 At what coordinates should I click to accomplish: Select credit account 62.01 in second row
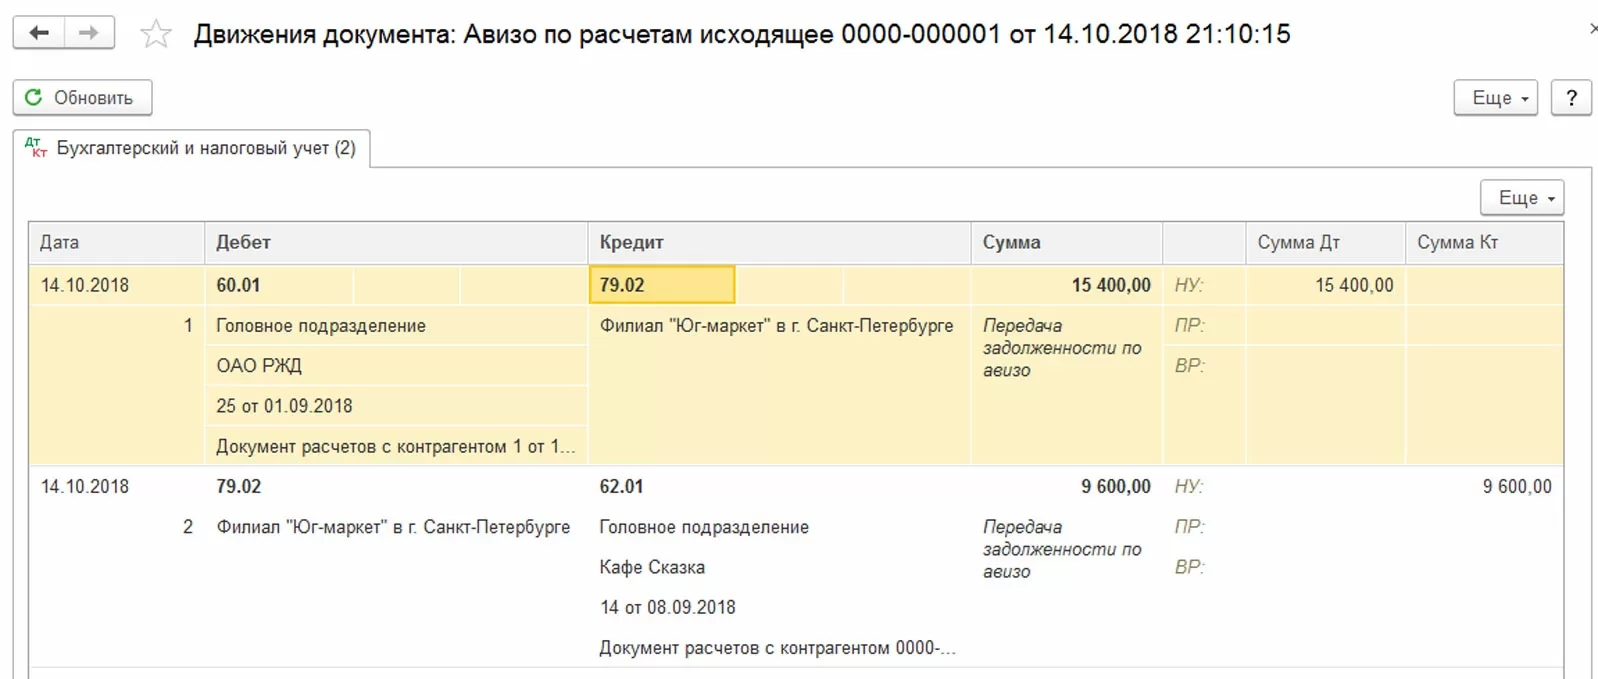pyautogui.click(x=622, y=487)
